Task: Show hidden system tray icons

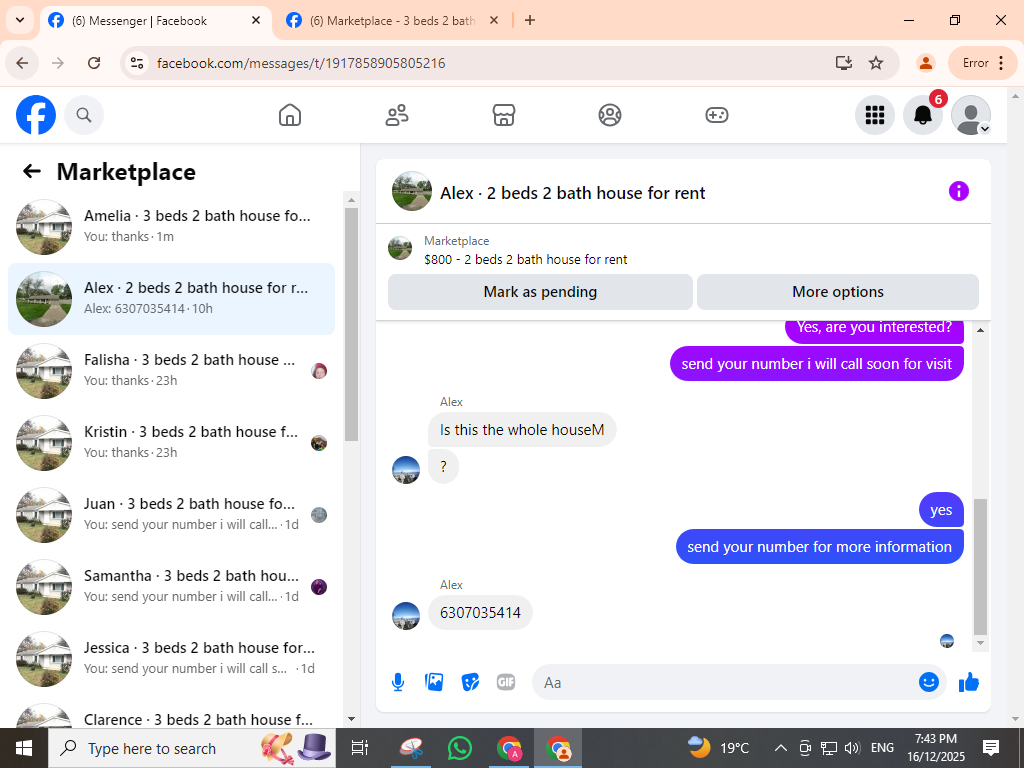Action: 780,748
